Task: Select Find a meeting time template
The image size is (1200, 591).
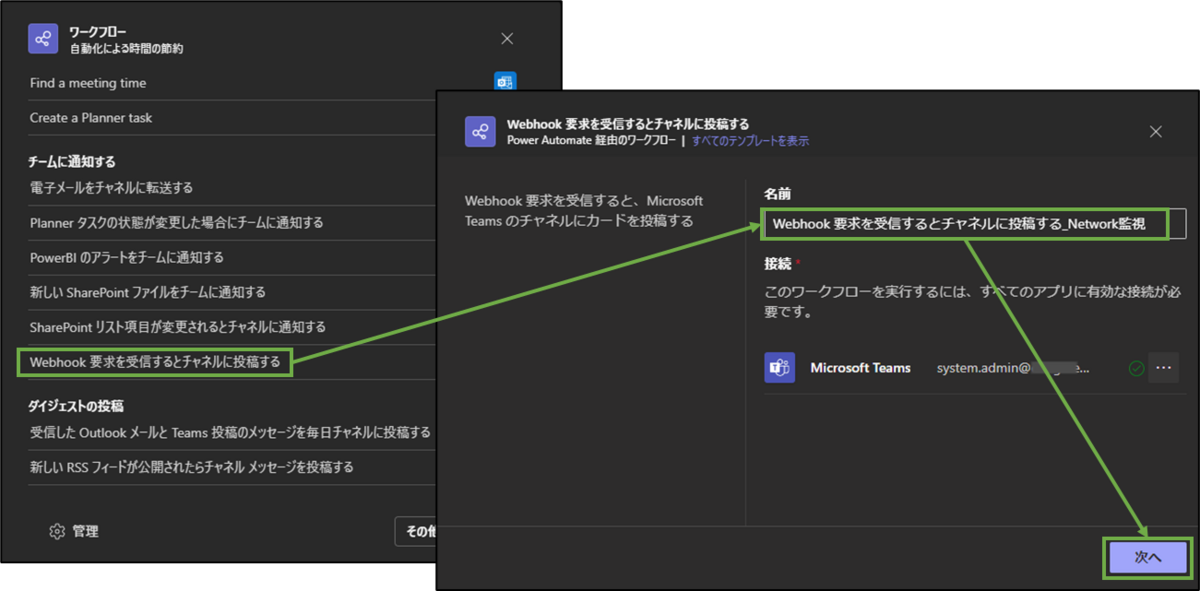Action: click(x=88, y=83)
